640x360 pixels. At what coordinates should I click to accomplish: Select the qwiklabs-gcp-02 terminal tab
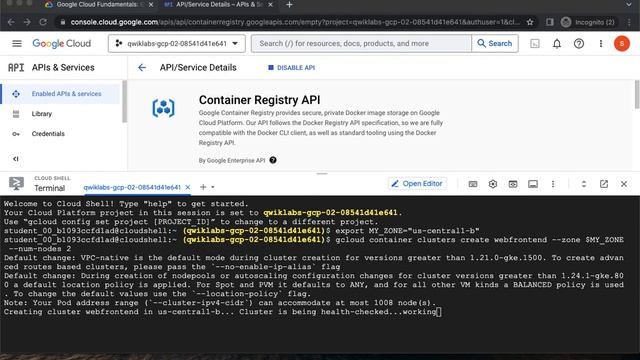(132, 187)
